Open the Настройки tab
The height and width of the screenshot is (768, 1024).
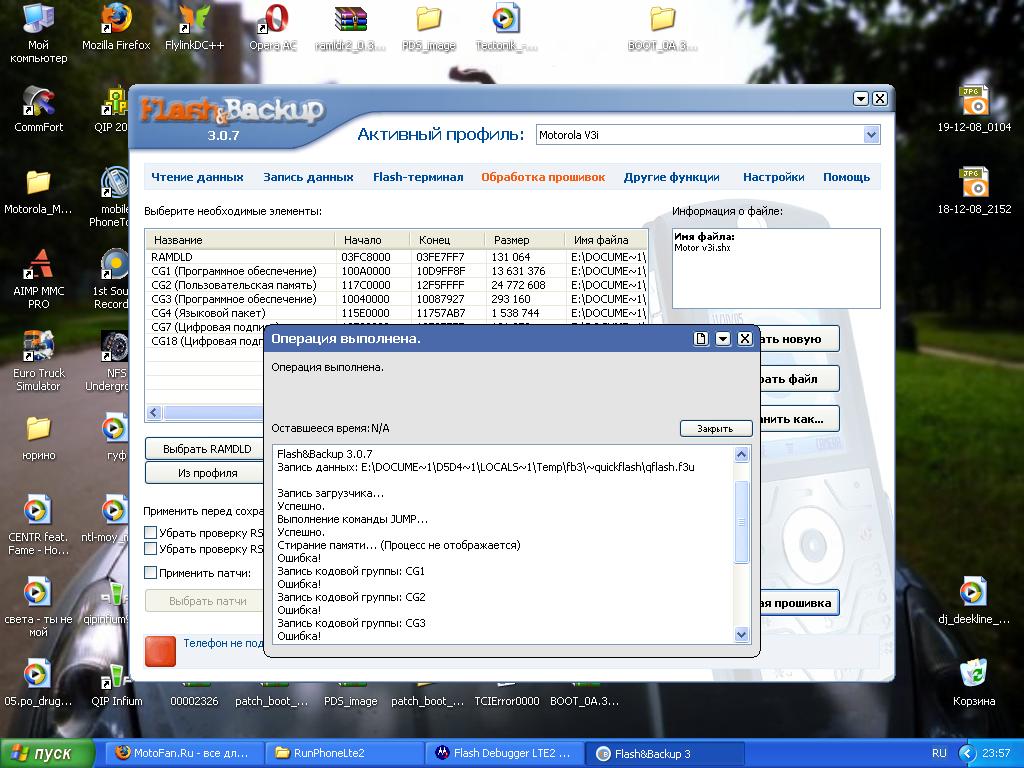click(774, 177)
